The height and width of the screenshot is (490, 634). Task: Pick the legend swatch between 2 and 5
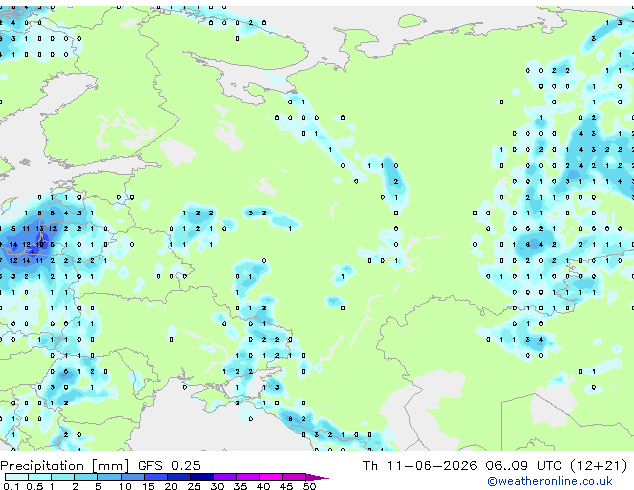(86, 477)
